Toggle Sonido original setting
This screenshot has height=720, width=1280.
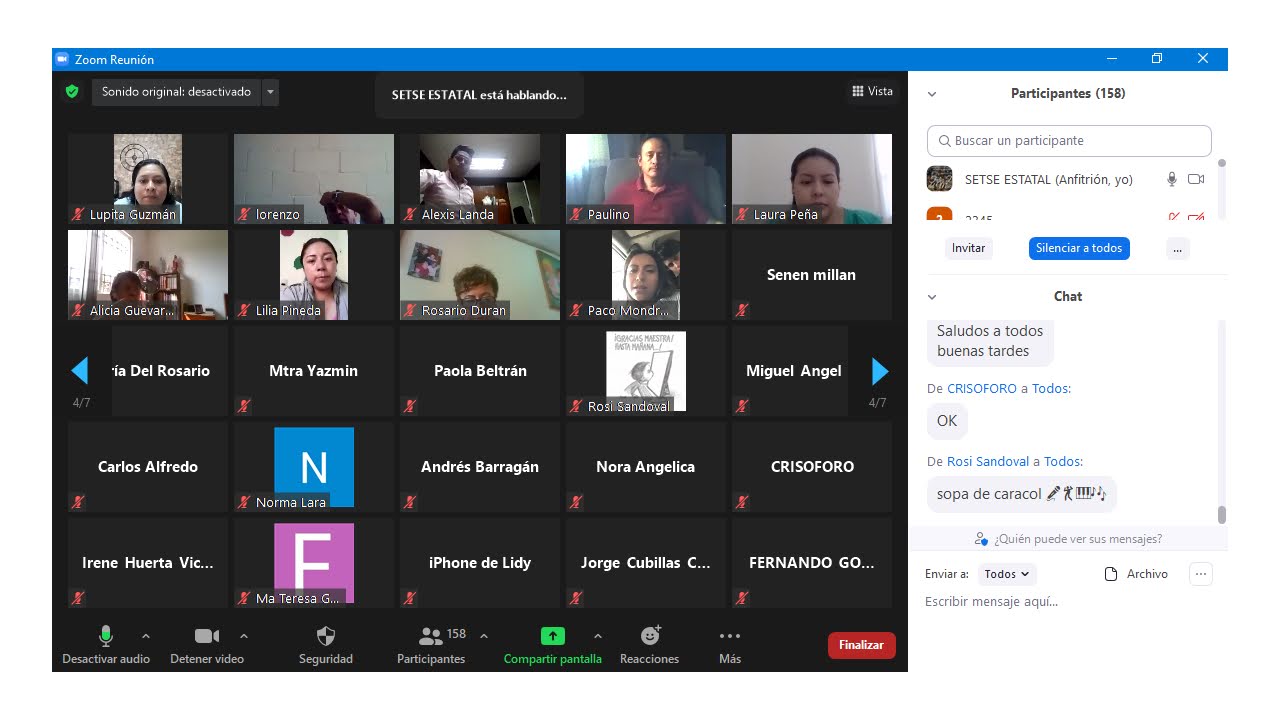[x=176, y=92]
